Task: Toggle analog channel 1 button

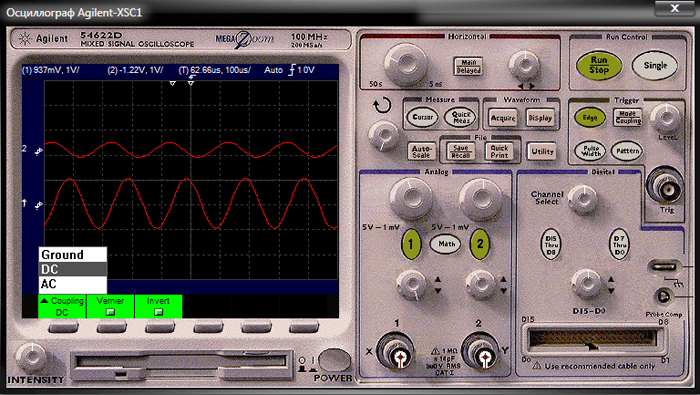Action: (411, 244)
